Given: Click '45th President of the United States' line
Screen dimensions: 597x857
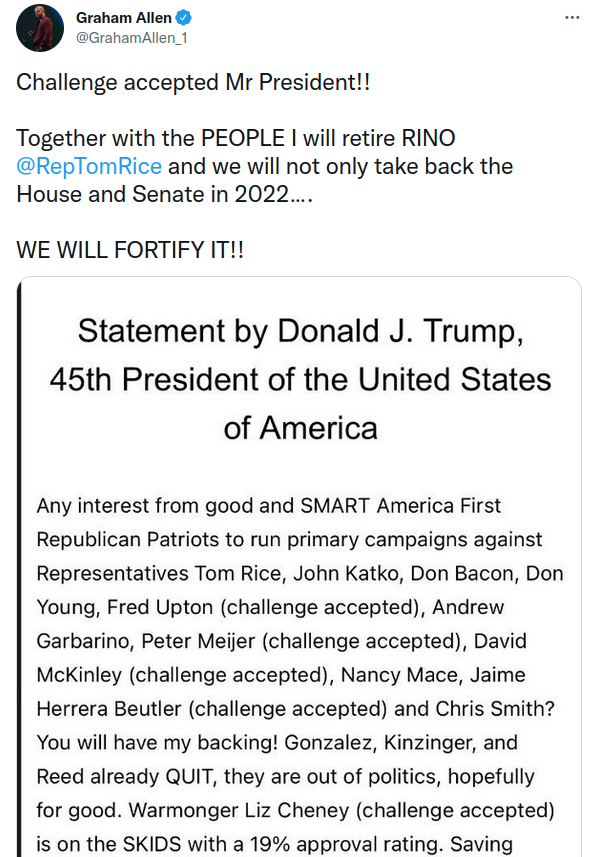Looking at the screenshot, I should [x=301, y=379].
